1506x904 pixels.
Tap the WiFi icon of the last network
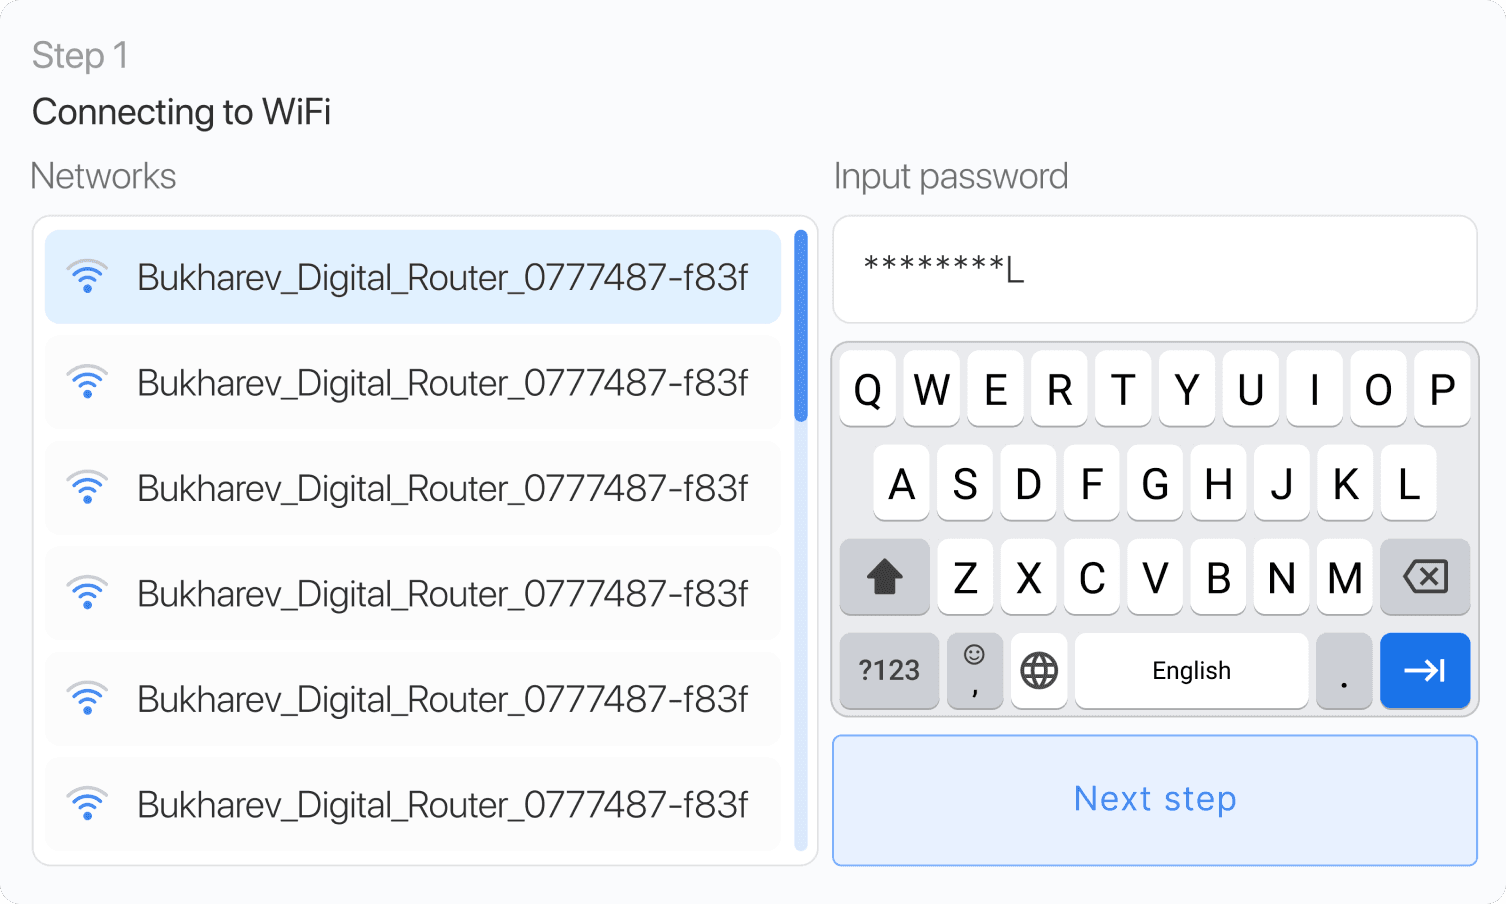pyautogui.click(x=87, y=804)
